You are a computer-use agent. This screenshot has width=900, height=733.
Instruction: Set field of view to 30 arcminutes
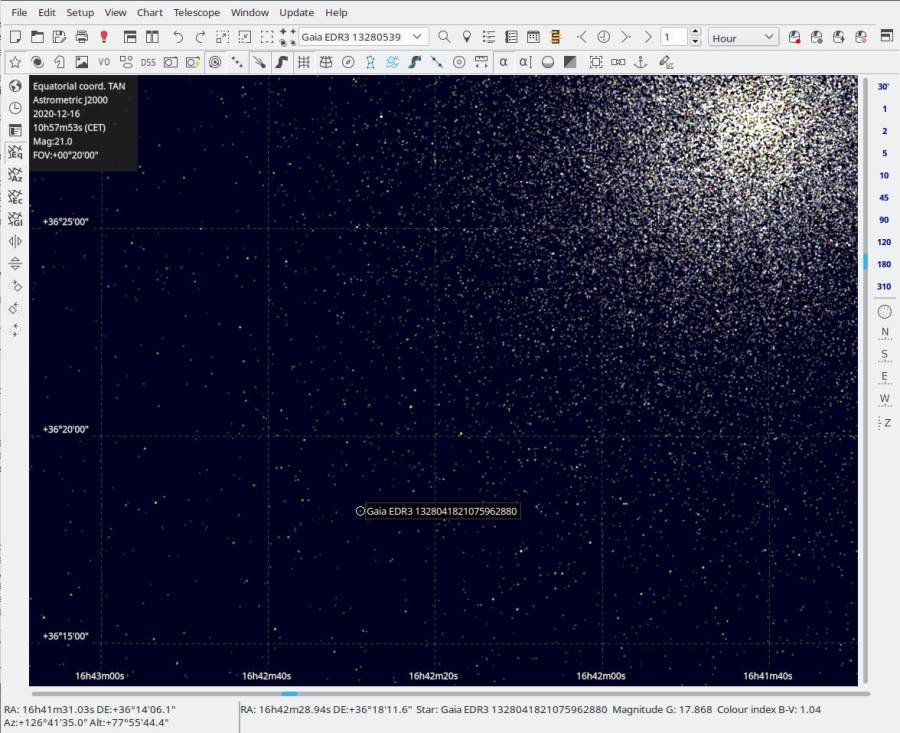(x=884, y=87)
